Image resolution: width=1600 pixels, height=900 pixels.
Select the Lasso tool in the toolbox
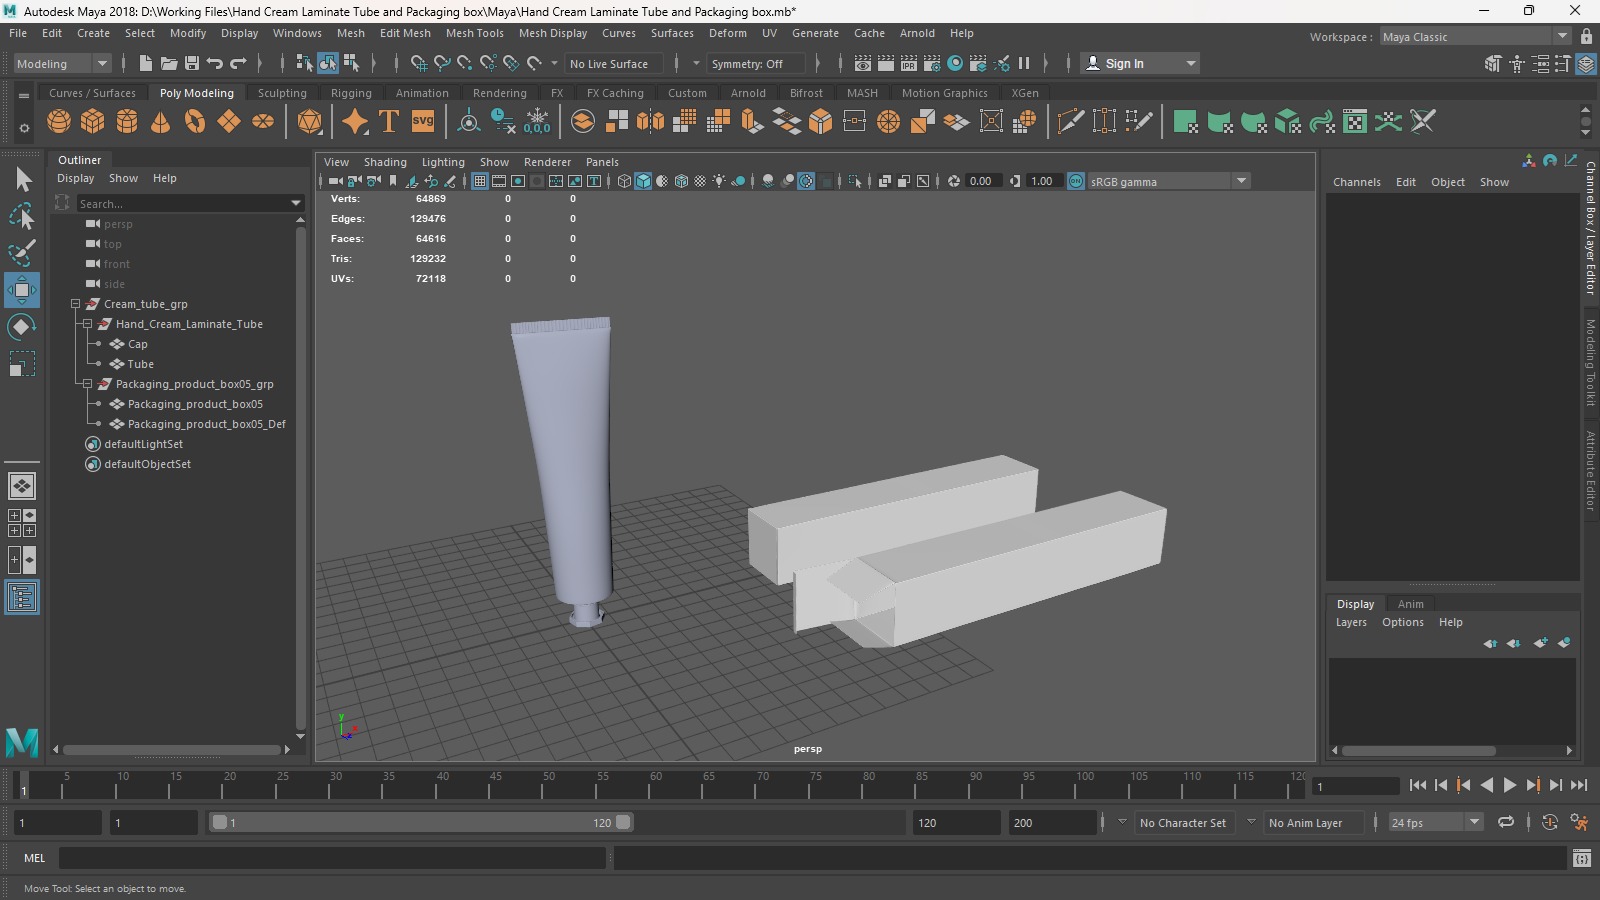(x=22, y=216)
